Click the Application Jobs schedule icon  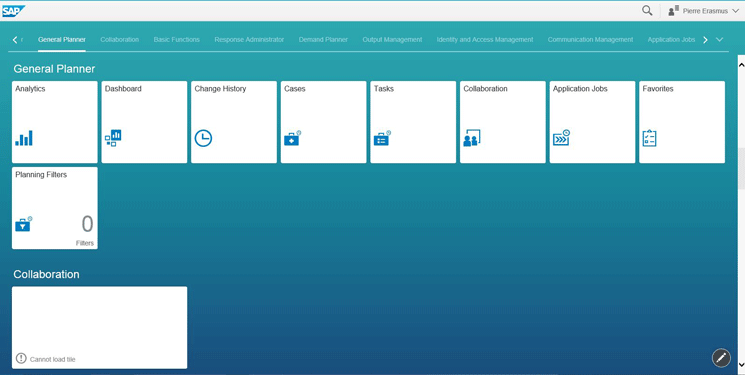click(x=561, y=138)
